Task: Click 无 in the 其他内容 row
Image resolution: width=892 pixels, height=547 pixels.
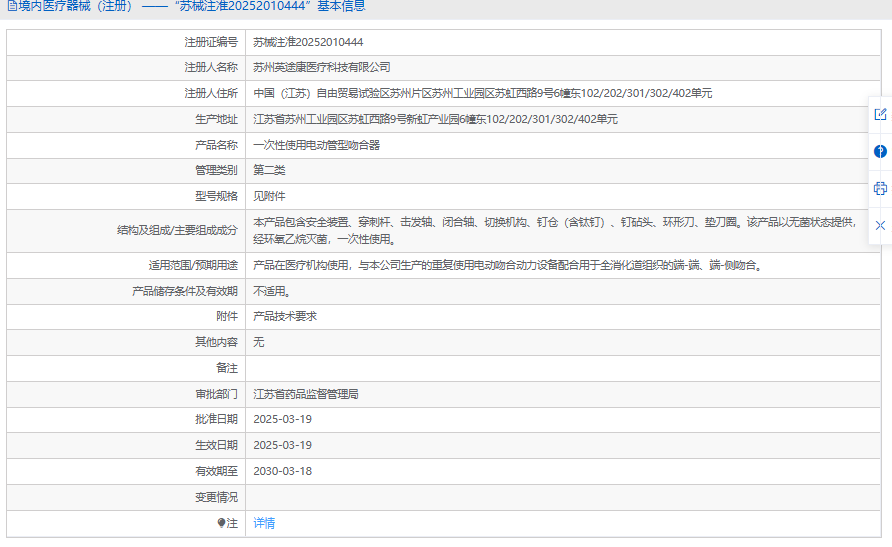Action: coord(258,342)
